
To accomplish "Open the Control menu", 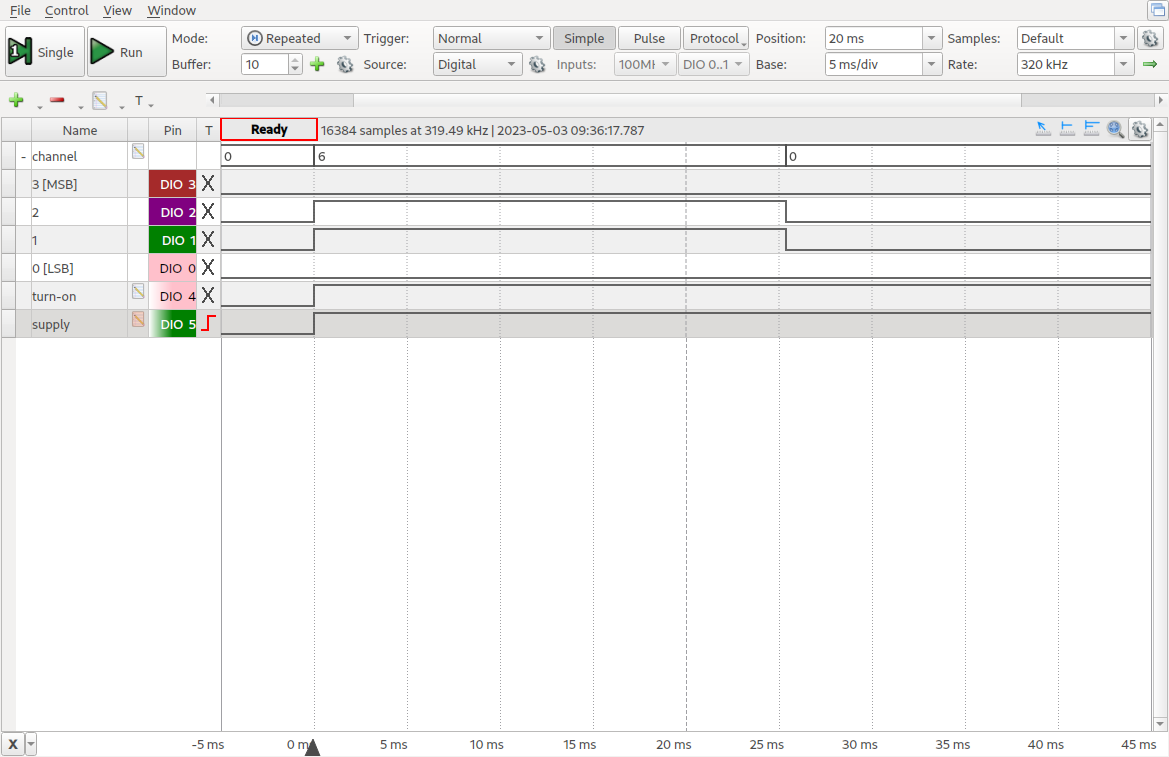I will (67, 10).
